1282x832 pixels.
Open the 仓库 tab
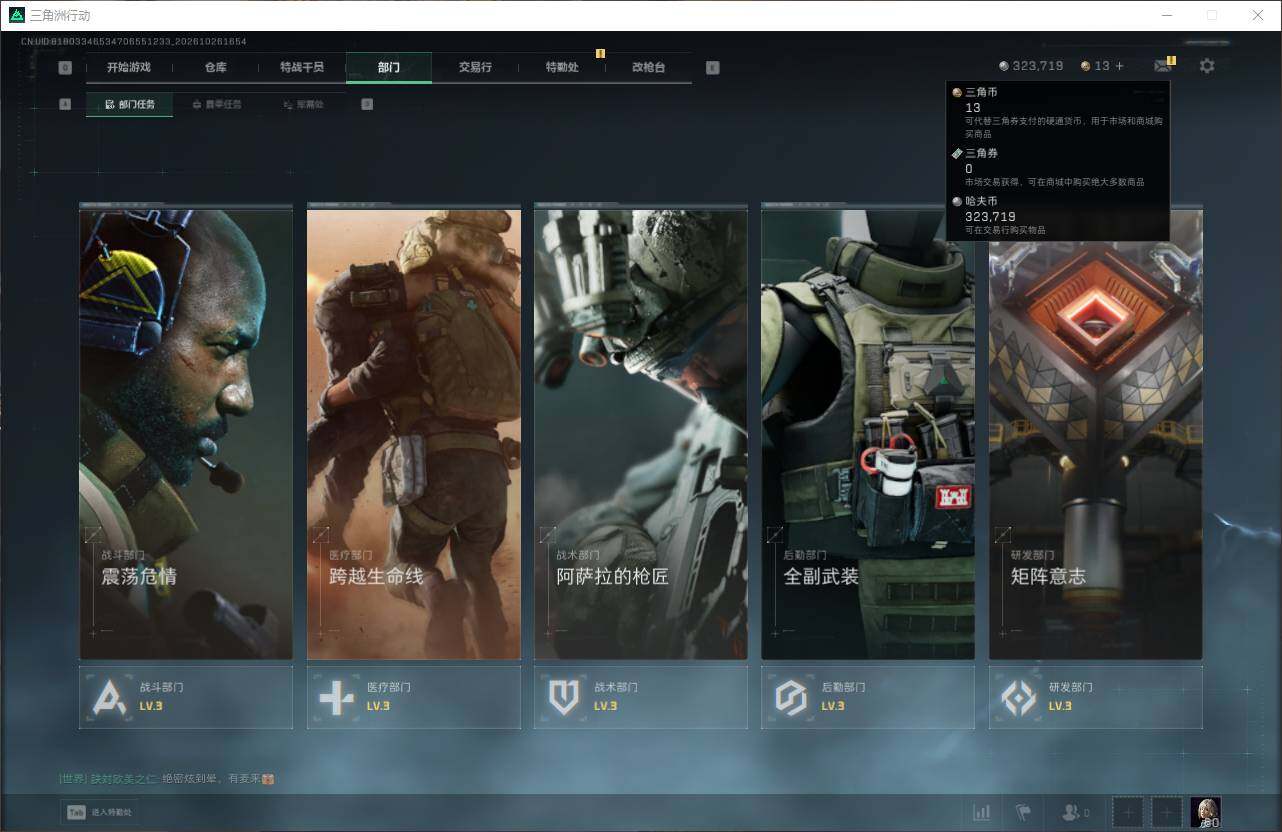click(215, 67)
